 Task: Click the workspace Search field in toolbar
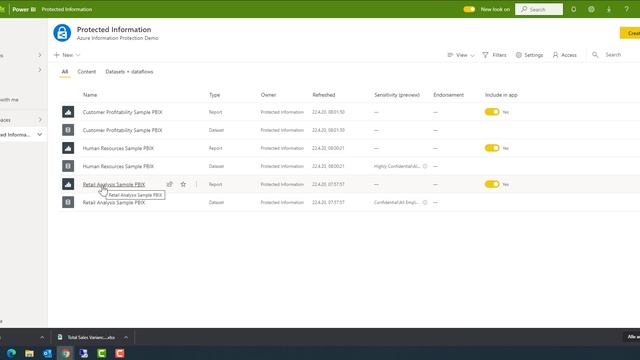coord(613,55)
